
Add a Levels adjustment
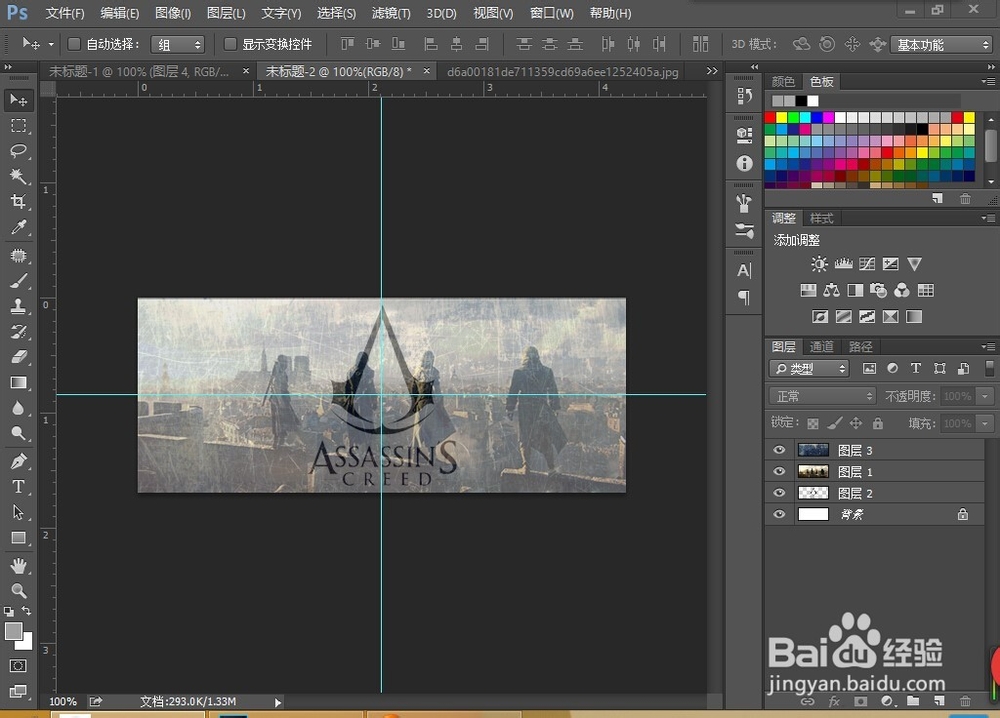[x=843, y=264]
